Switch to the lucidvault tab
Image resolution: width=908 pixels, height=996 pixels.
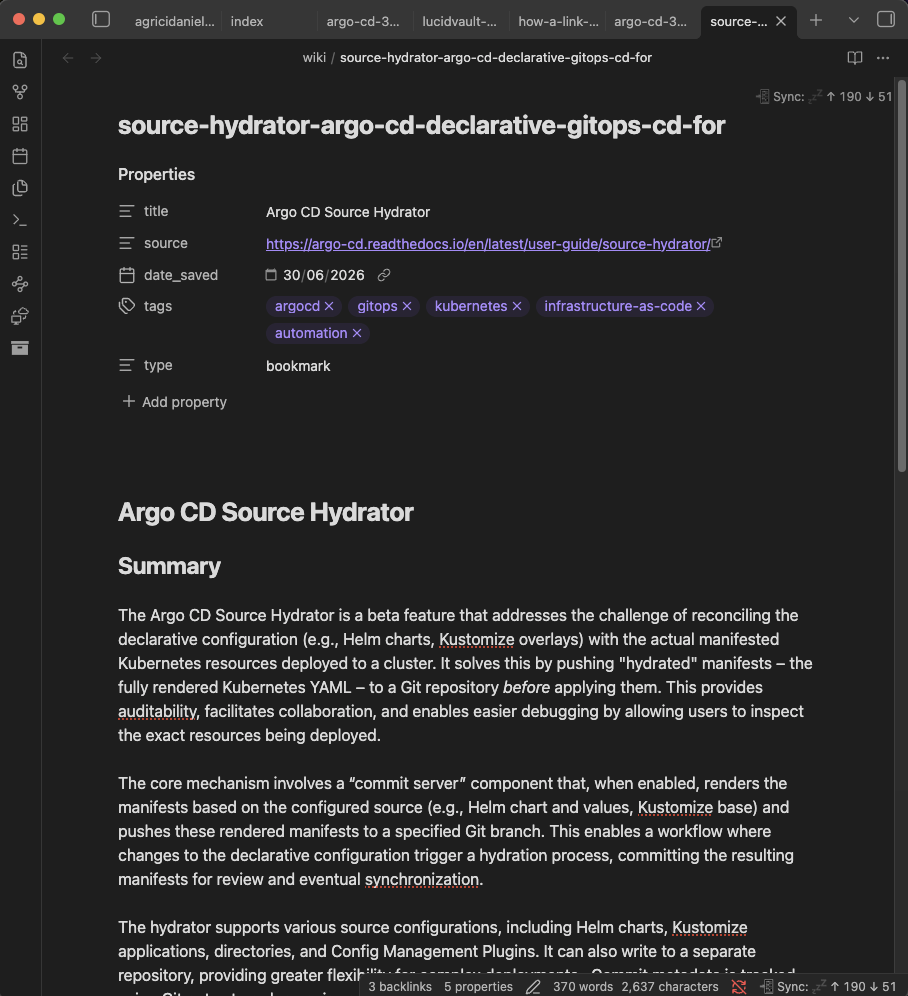point(459,22)
